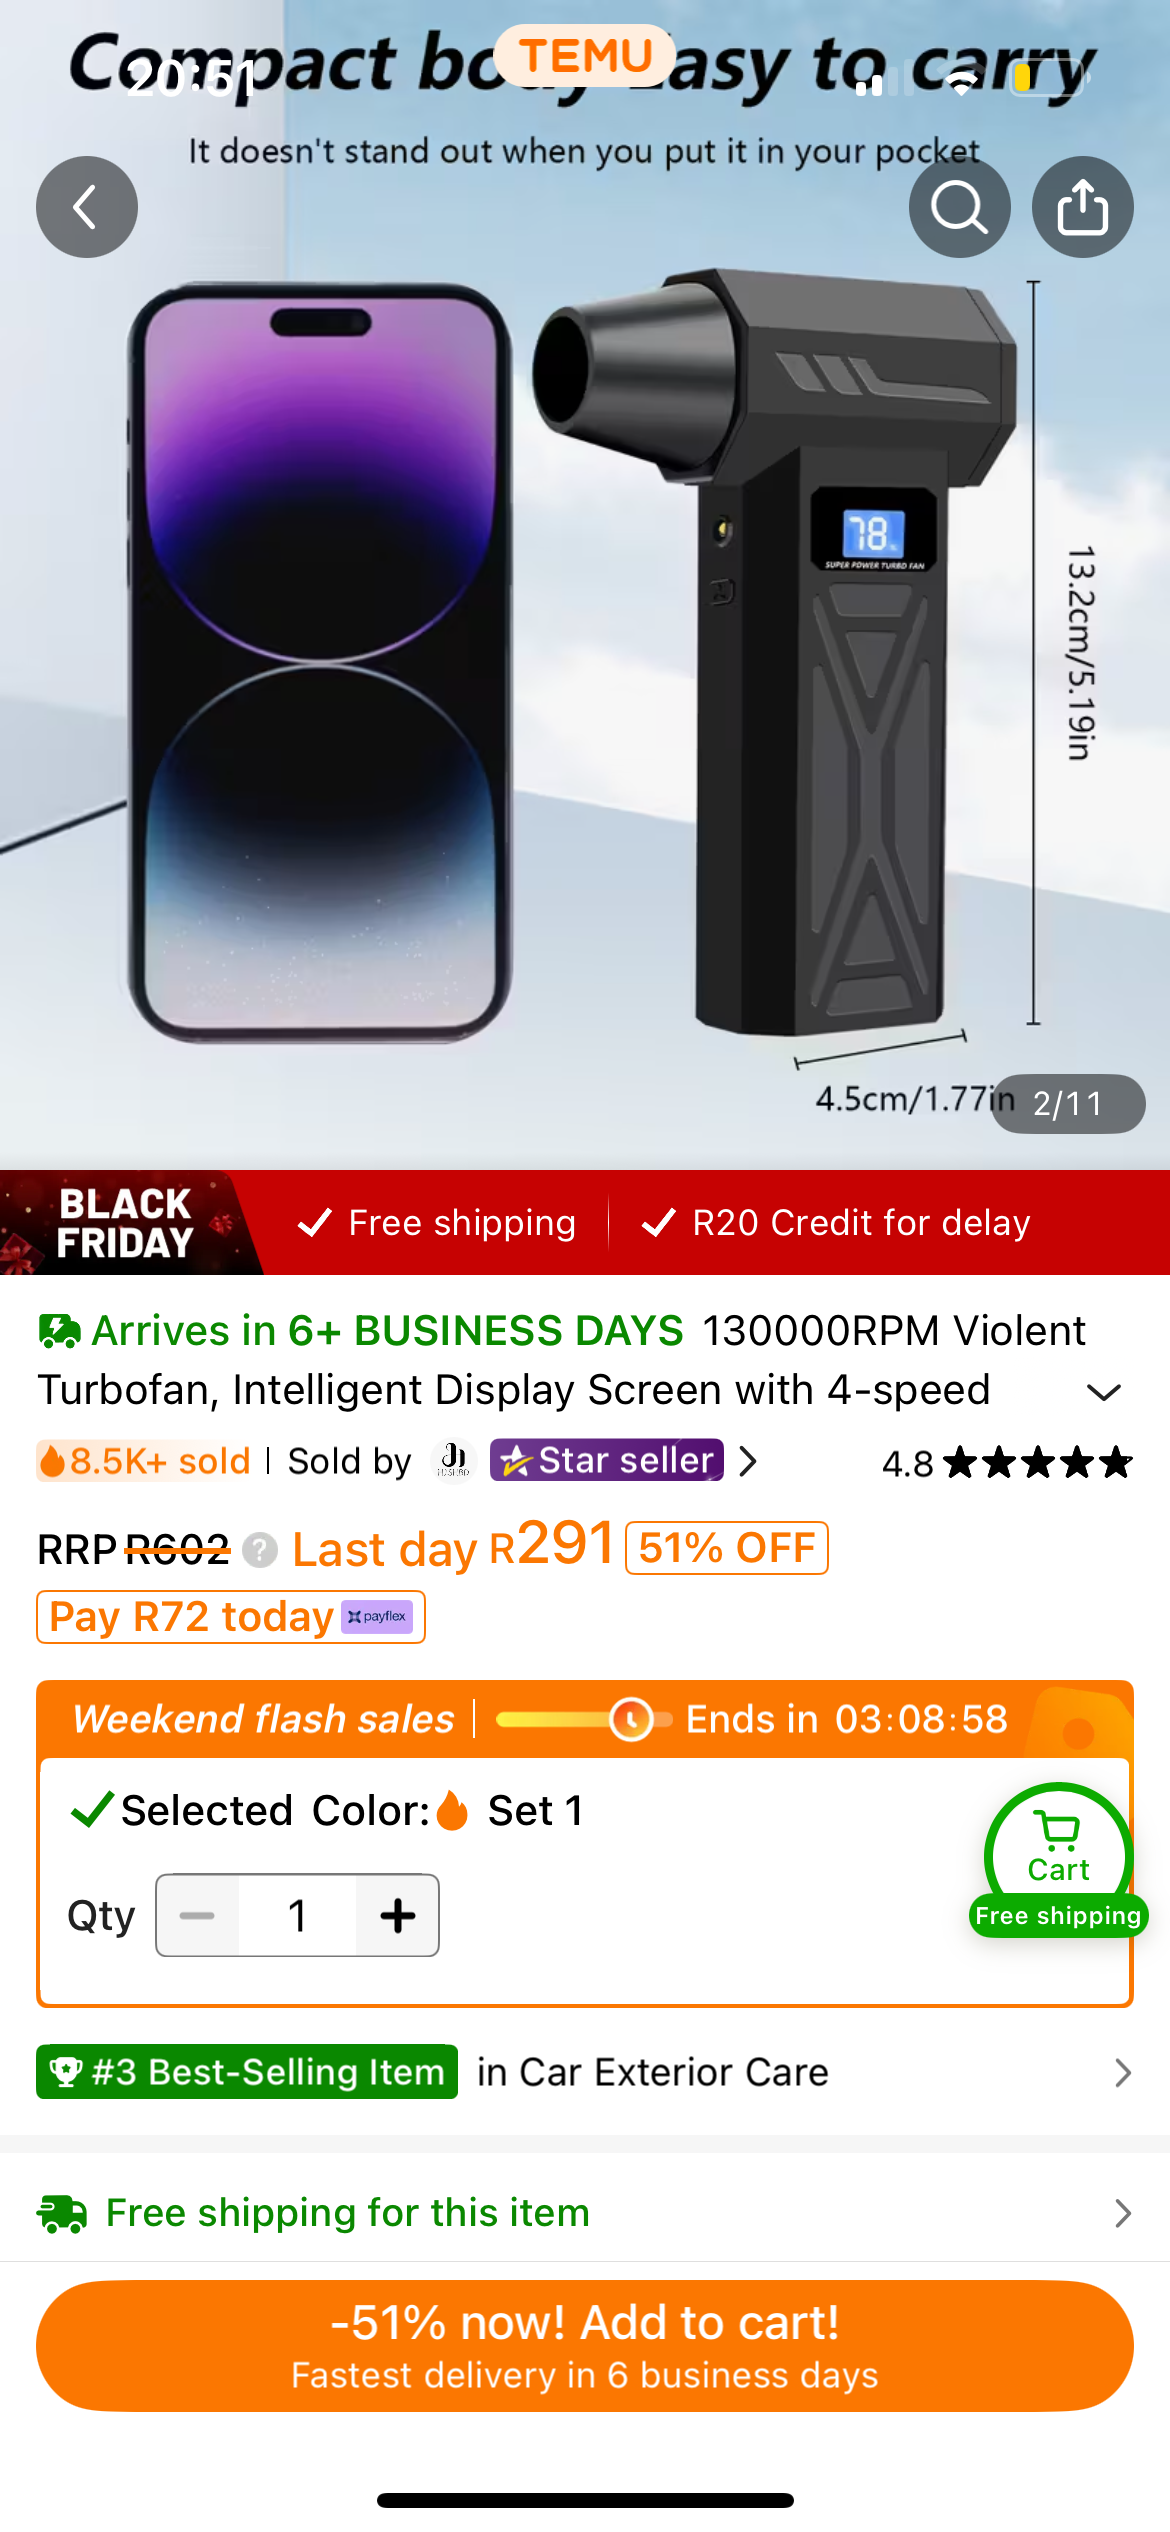Tap the back arrow button
1170x2532 pixels.
coord(87,207)
